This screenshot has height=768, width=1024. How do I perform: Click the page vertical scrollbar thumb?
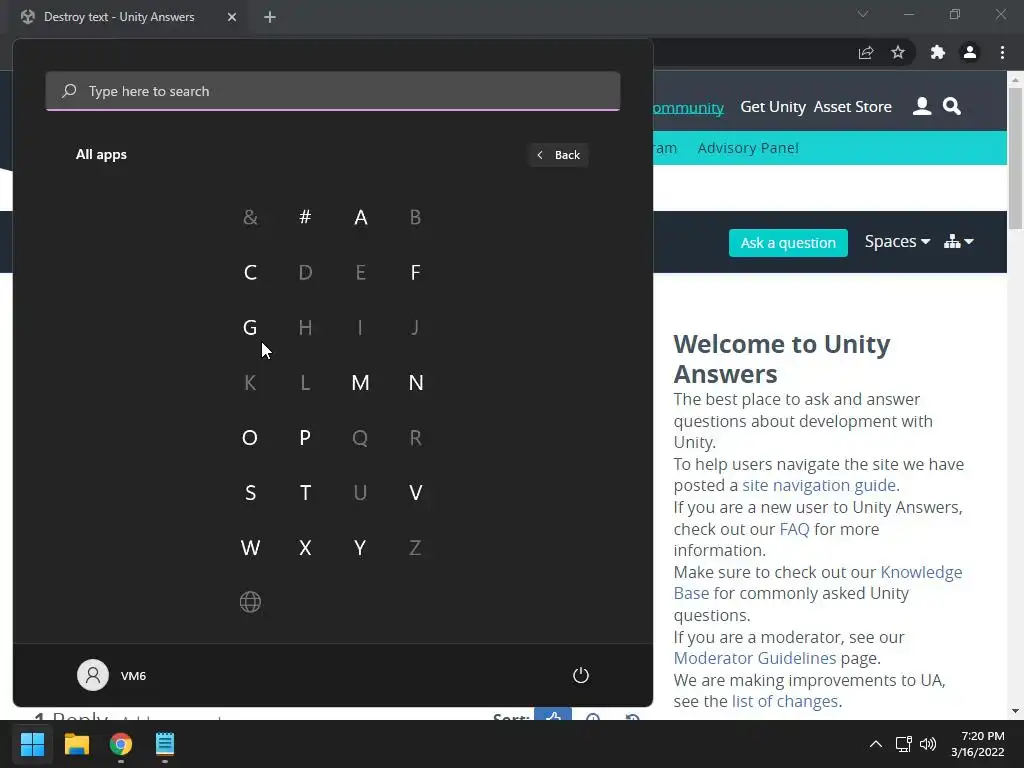pos(1015,157)
